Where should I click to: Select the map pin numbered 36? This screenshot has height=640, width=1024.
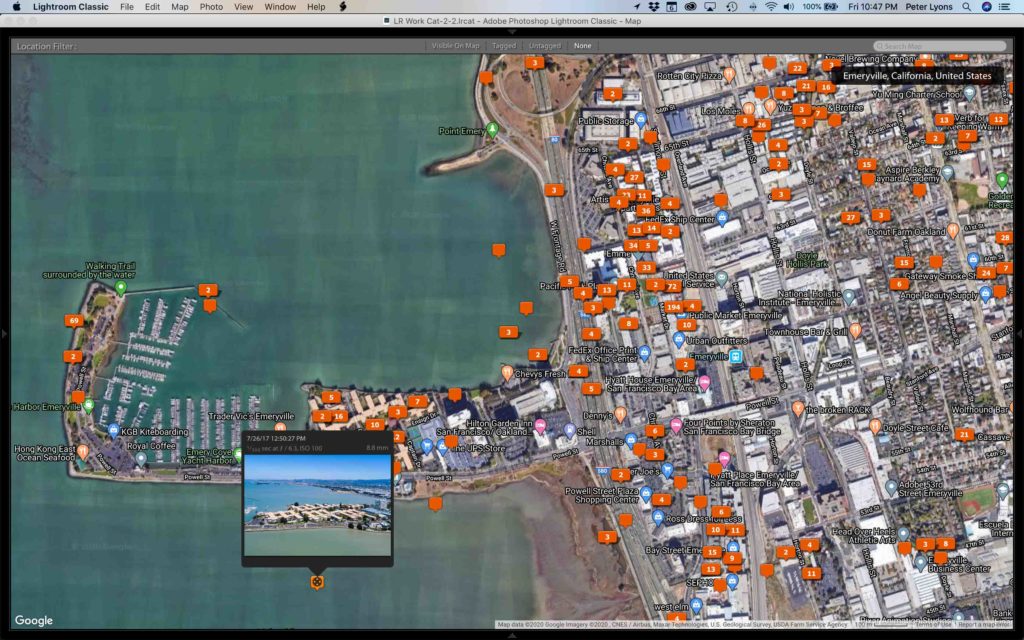[646, 211]
